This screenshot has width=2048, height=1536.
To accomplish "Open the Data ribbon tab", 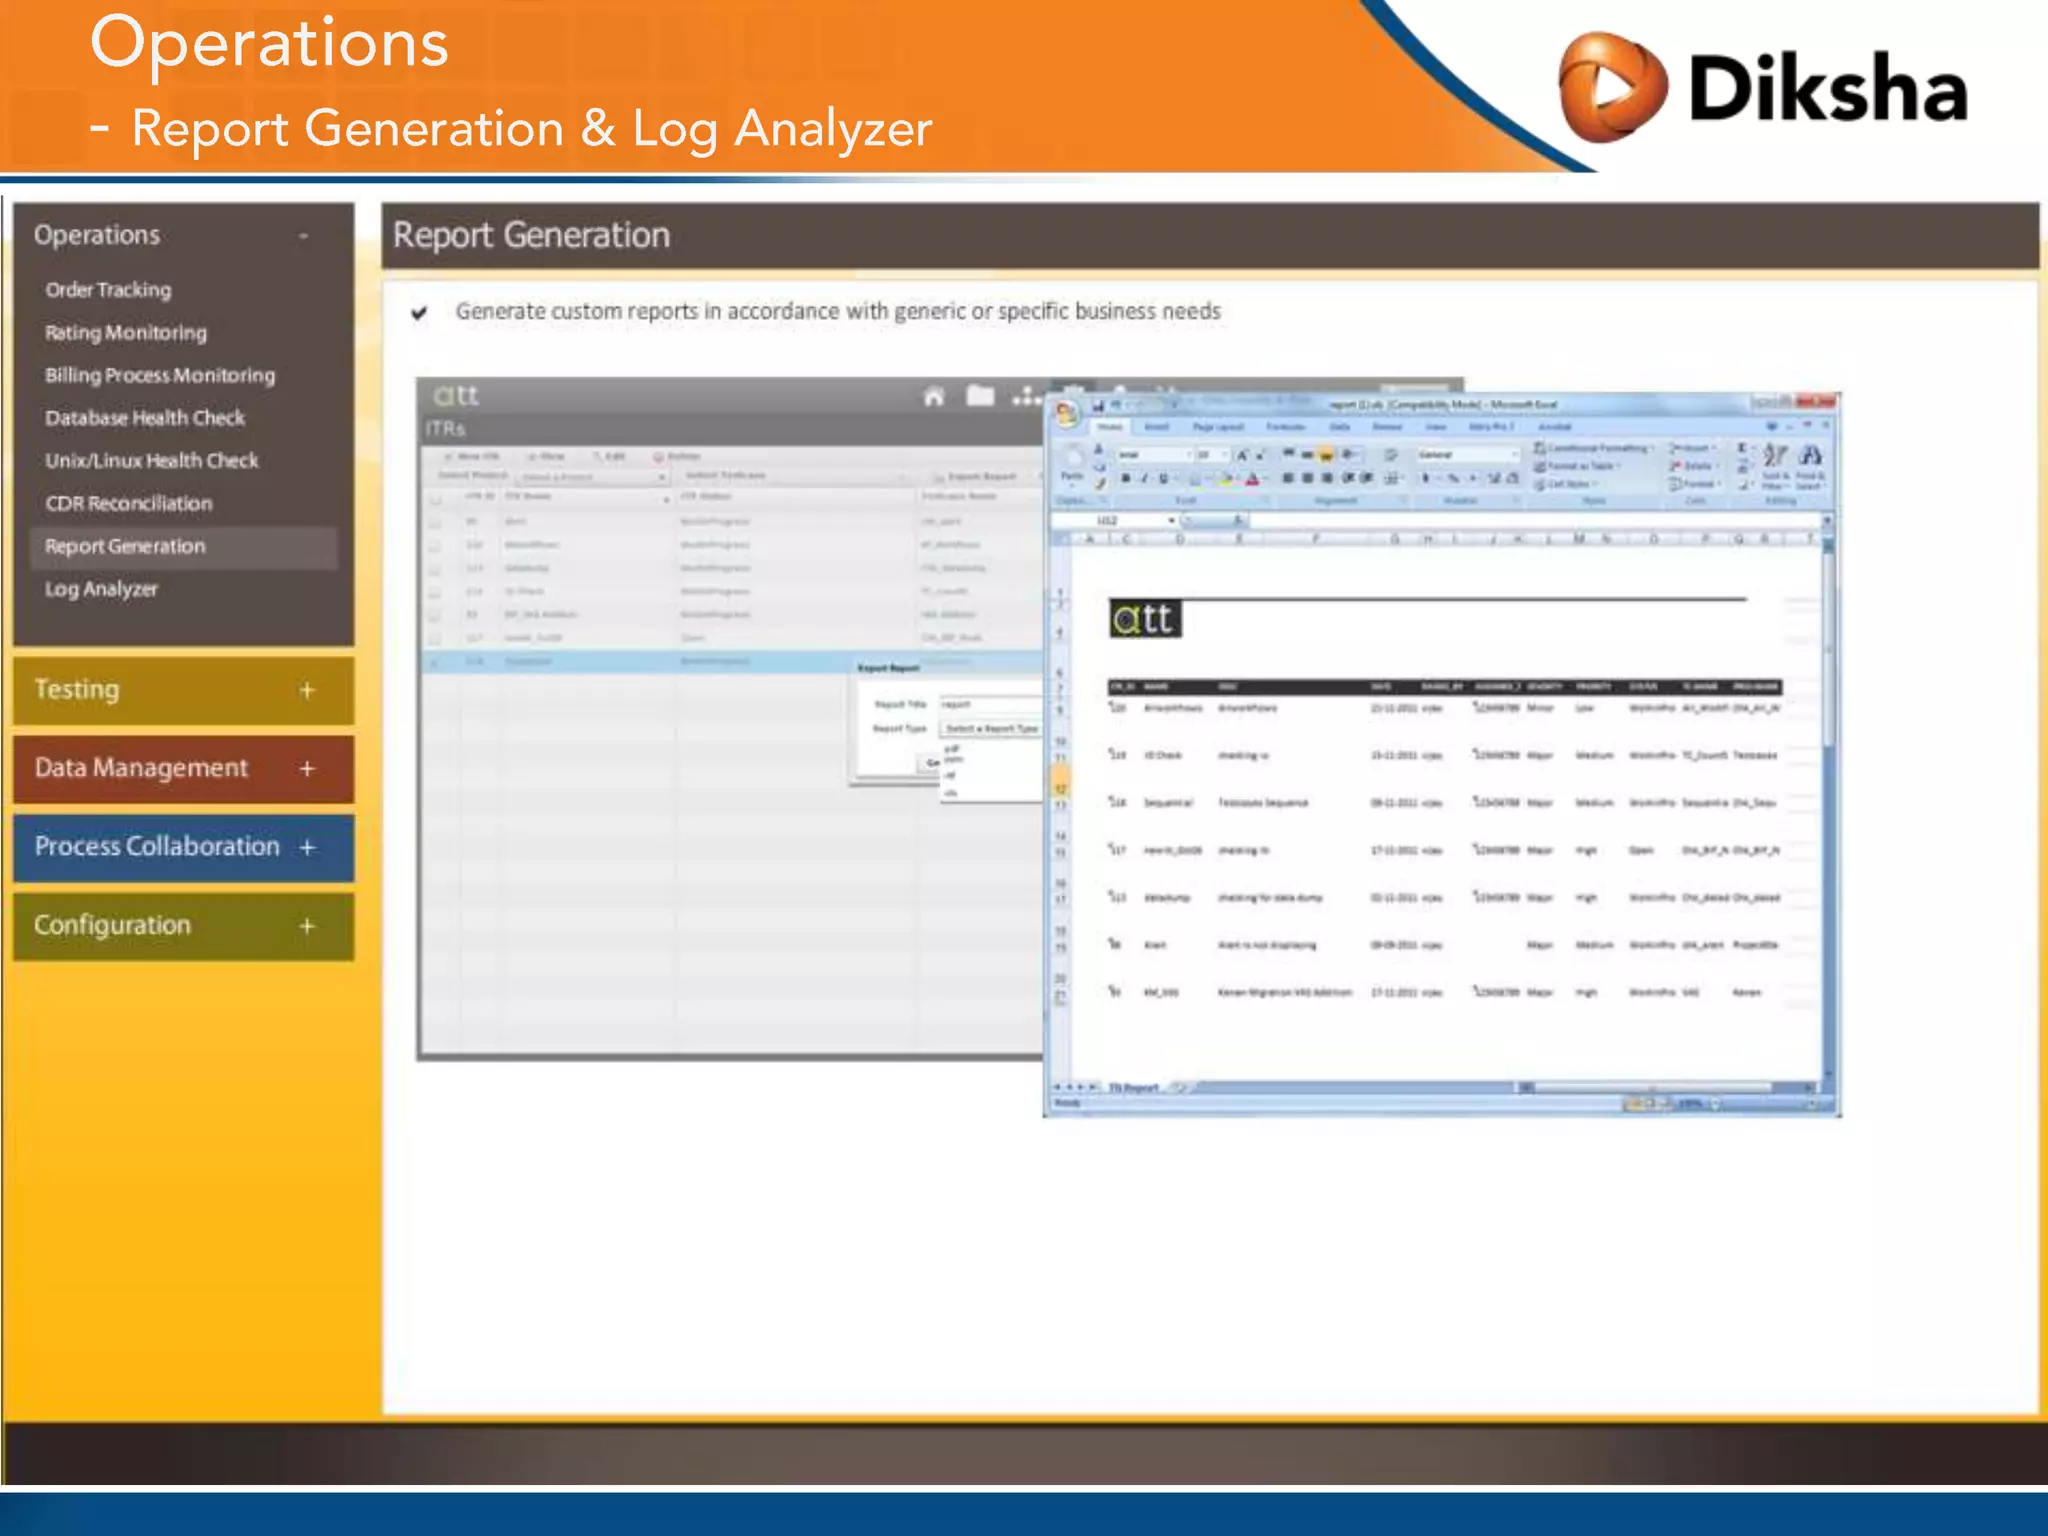I will (1339, 427).
